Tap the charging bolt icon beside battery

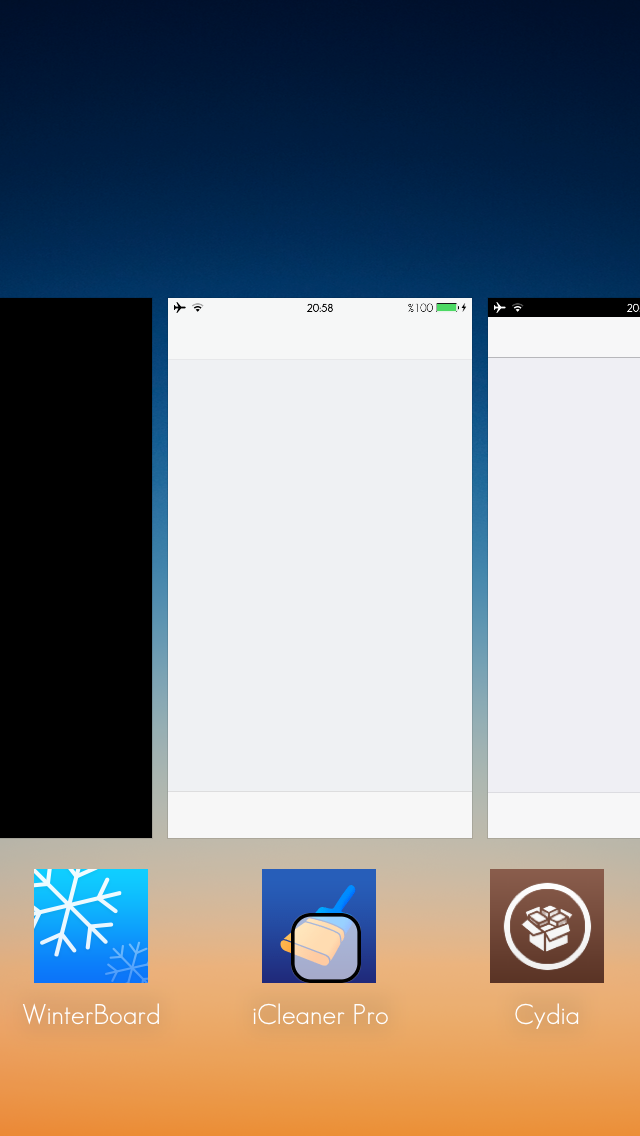464,308
